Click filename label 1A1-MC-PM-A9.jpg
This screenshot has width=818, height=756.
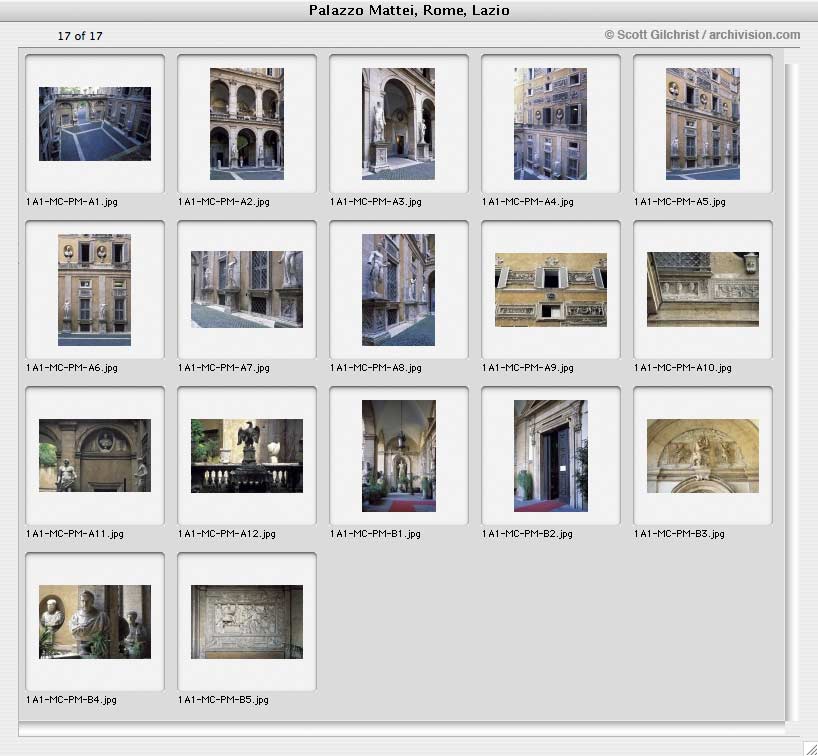(527, 368)
